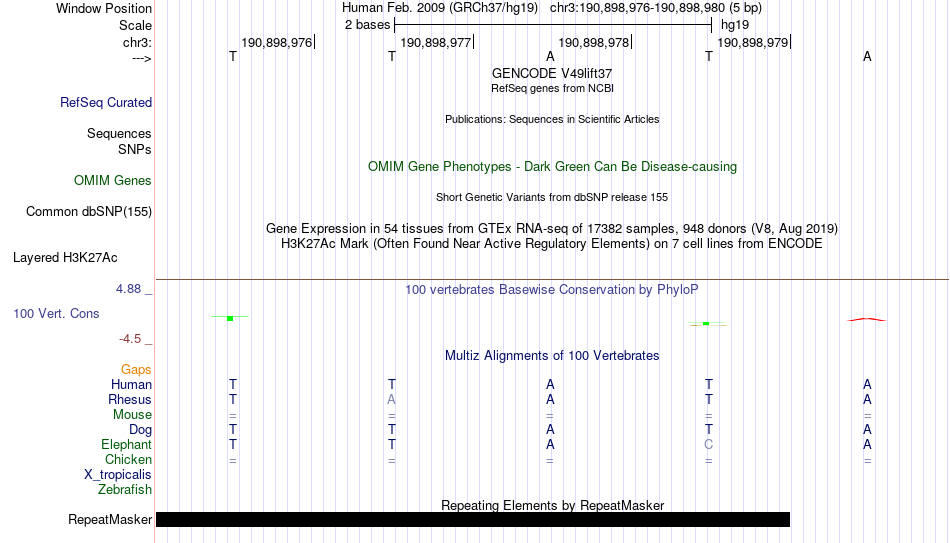Select the Layered H3K27Ac track label
Viewport: 950px width, 543px height.
click(x=65, y=258)
